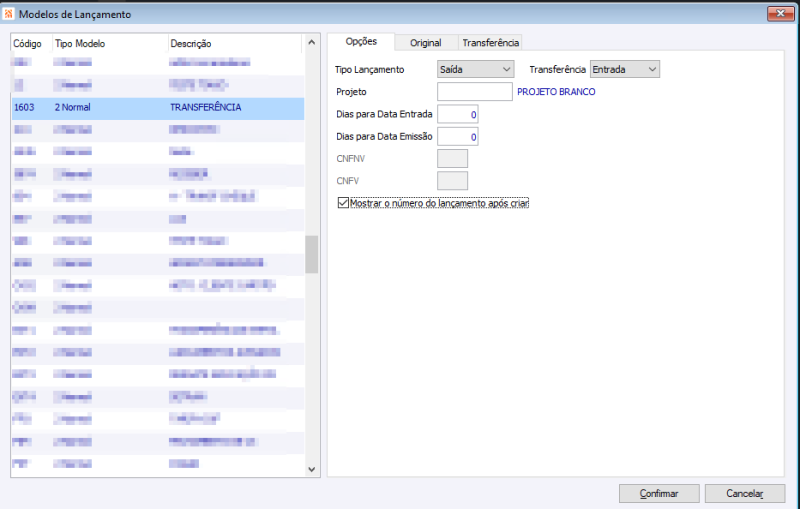Click the application icon in title bar
800x509 pixels.
(x=9, y=14)
